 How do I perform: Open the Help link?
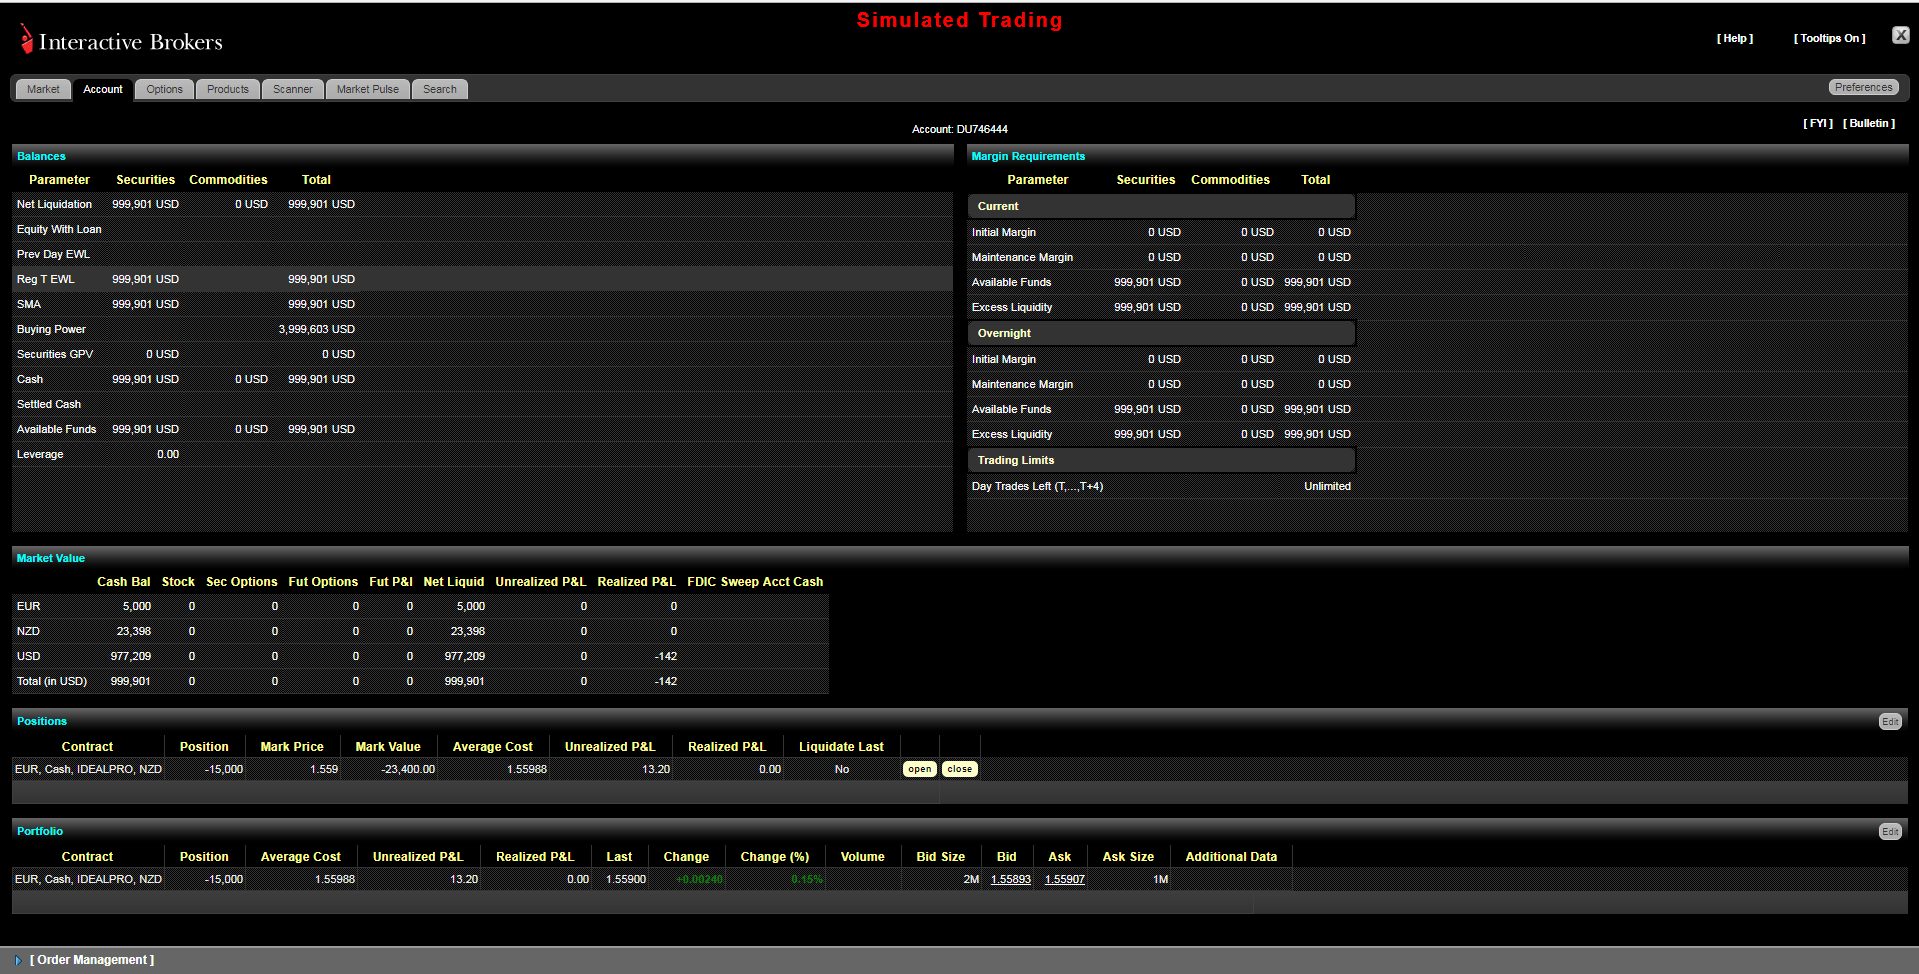1735,38
